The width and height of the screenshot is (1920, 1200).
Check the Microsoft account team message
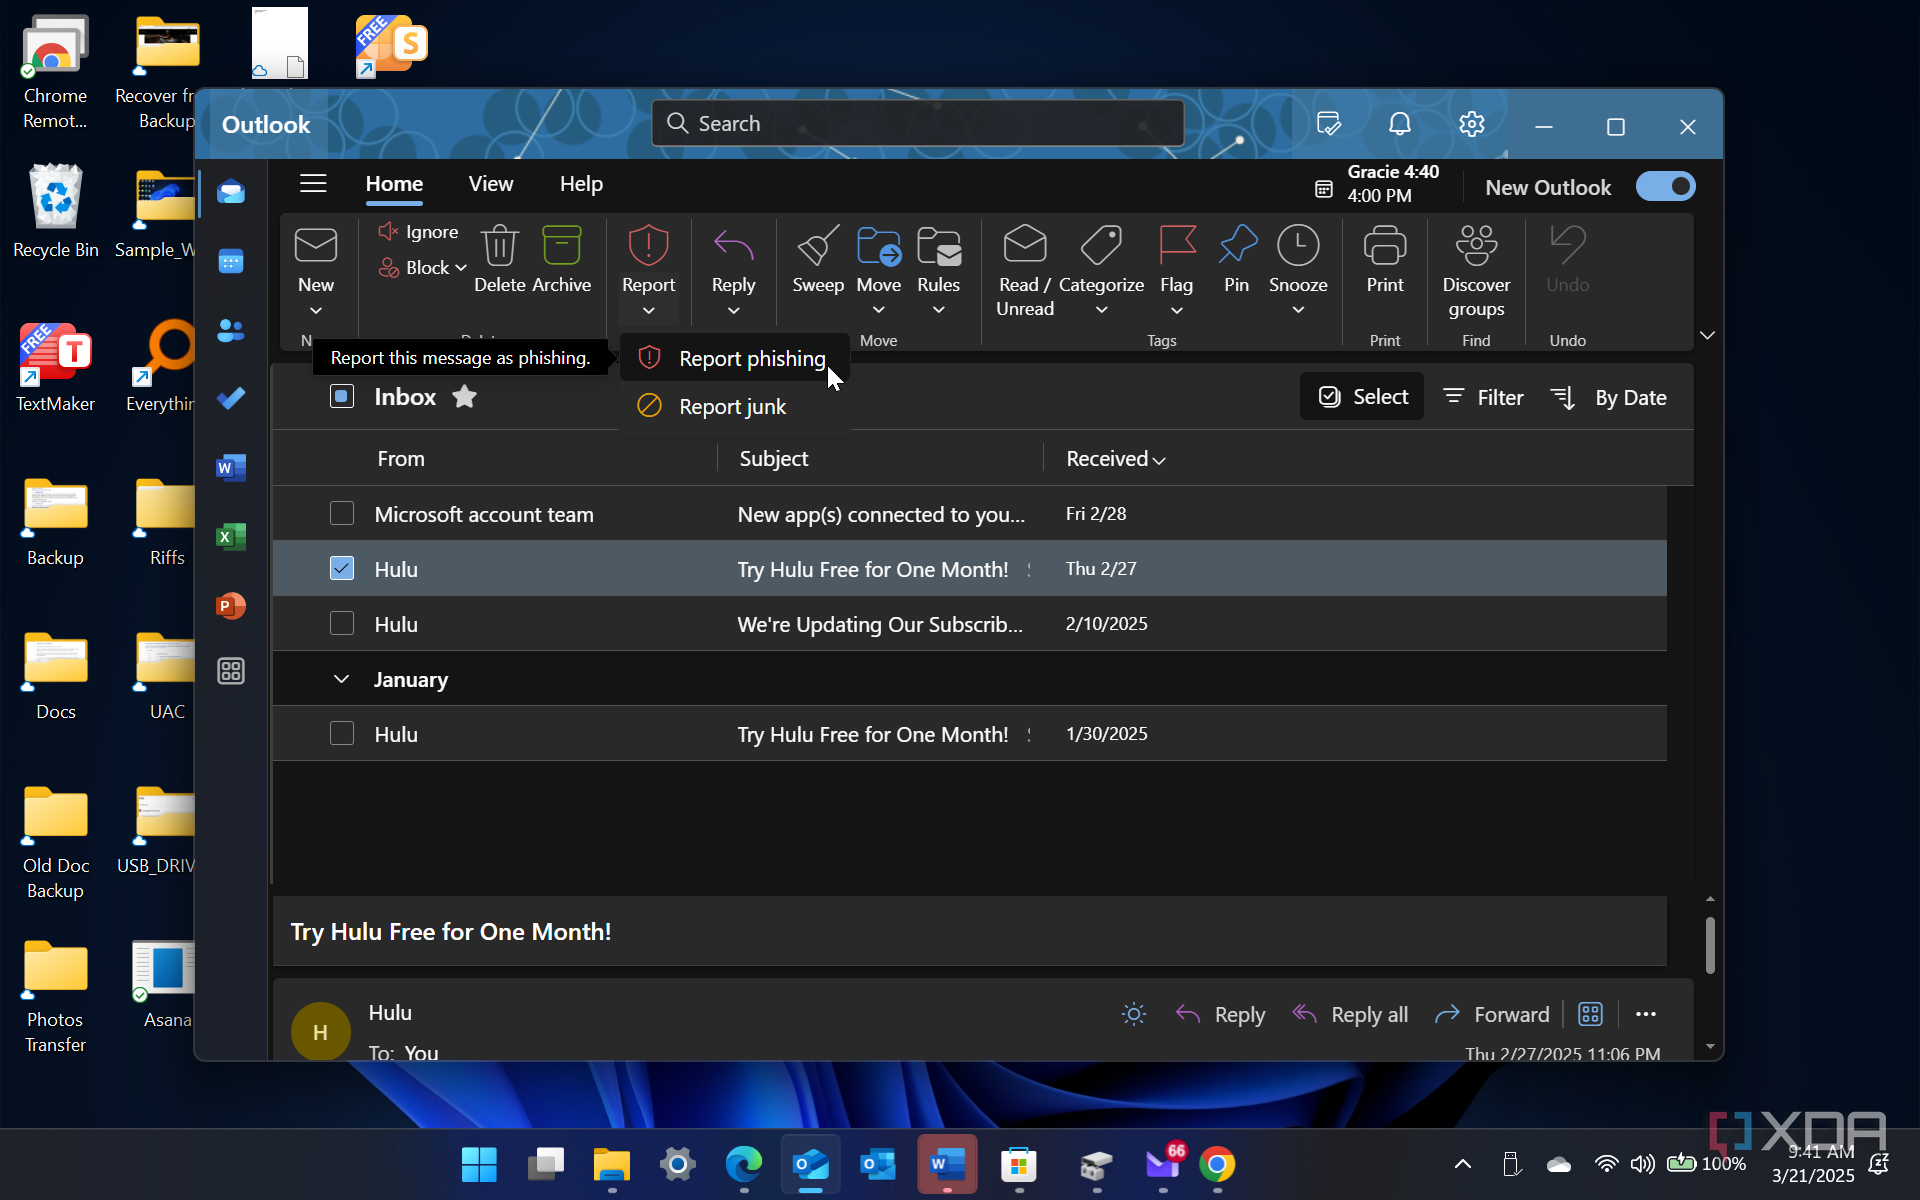click(342, 513)
